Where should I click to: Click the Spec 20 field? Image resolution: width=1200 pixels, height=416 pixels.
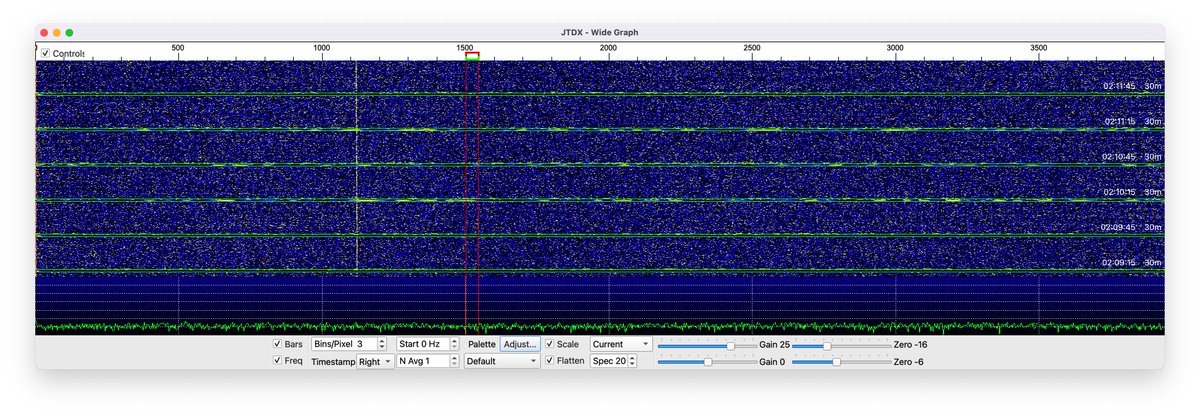coord(608,361)
